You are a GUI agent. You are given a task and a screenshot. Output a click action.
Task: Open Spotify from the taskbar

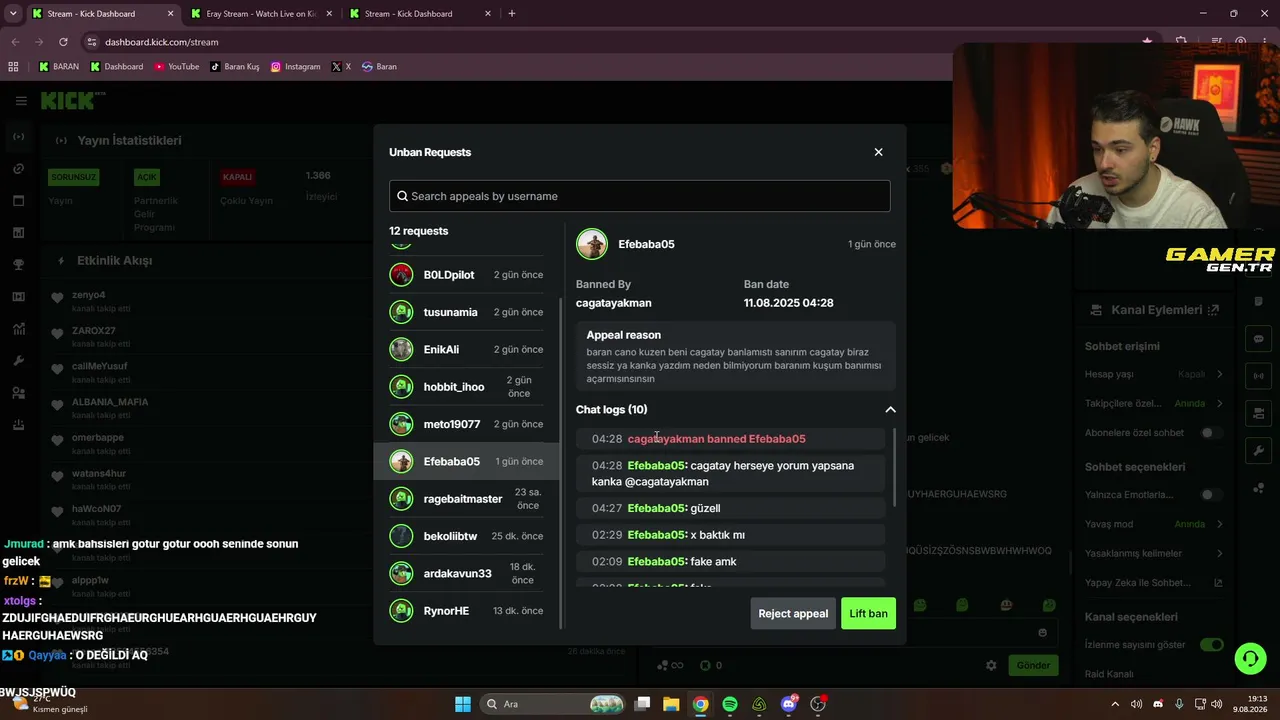tap(730, 704)
